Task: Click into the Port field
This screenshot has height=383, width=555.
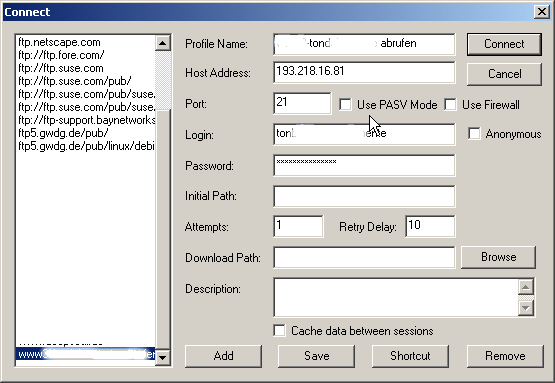Action: 302,103
